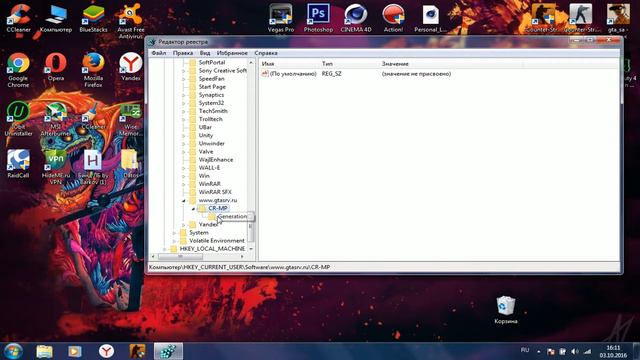This screenshot has width=640, height=360.
Task: Collapse the CR-MP registry key
Action: point(193,209)
